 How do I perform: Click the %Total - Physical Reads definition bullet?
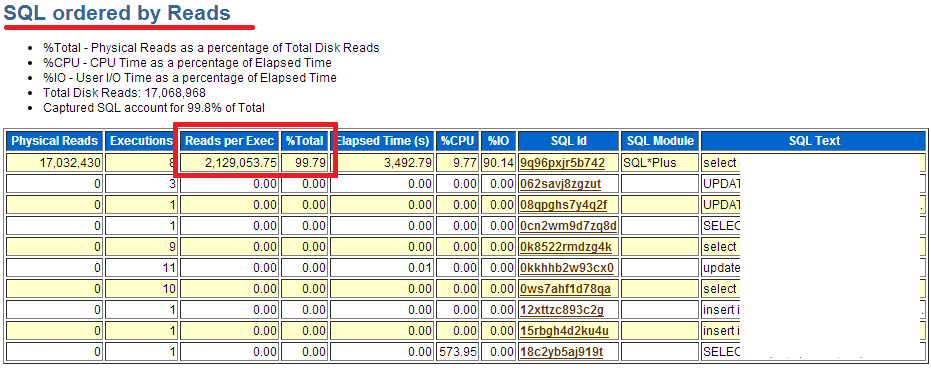coord(211,48)
